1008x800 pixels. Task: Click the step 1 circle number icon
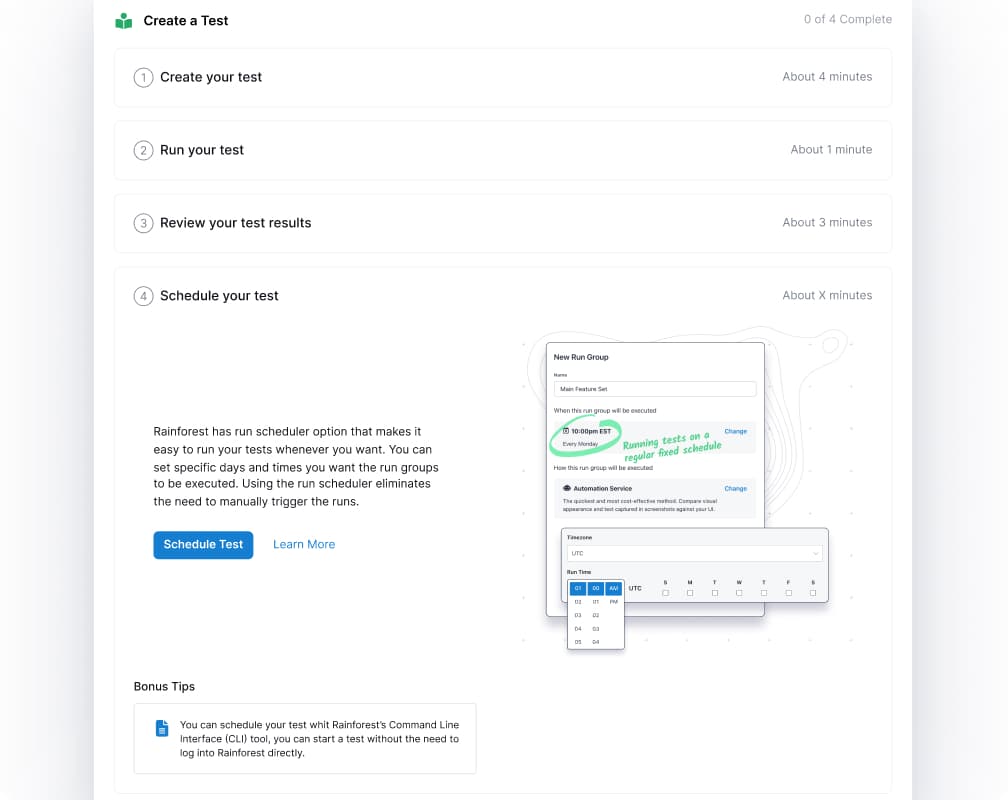click(x=143, y=78)
